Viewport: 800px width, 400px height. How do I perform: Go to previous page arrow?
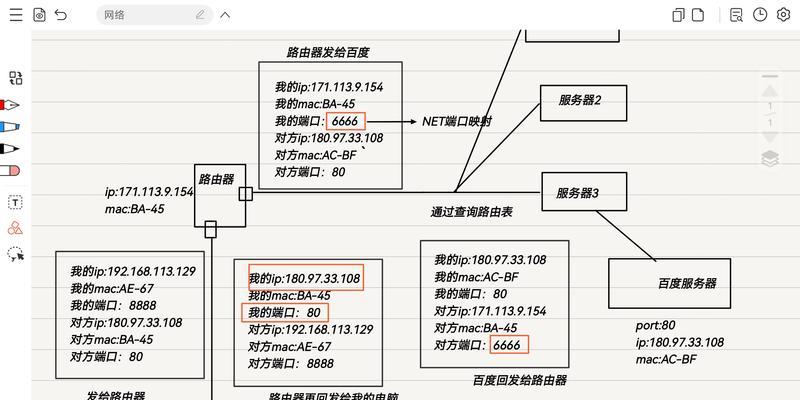click(x=770, y=91)
